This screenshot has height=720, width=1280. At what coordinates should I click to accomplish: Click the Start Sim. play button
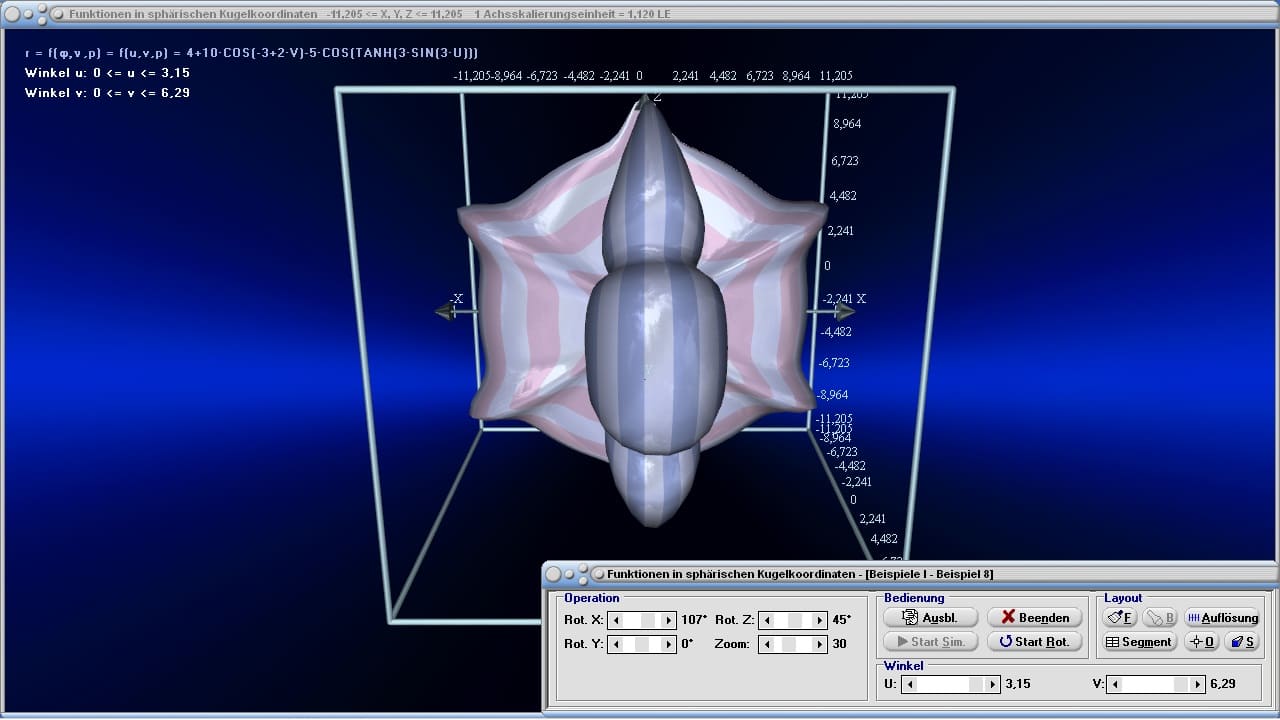(x=930, y=642)
